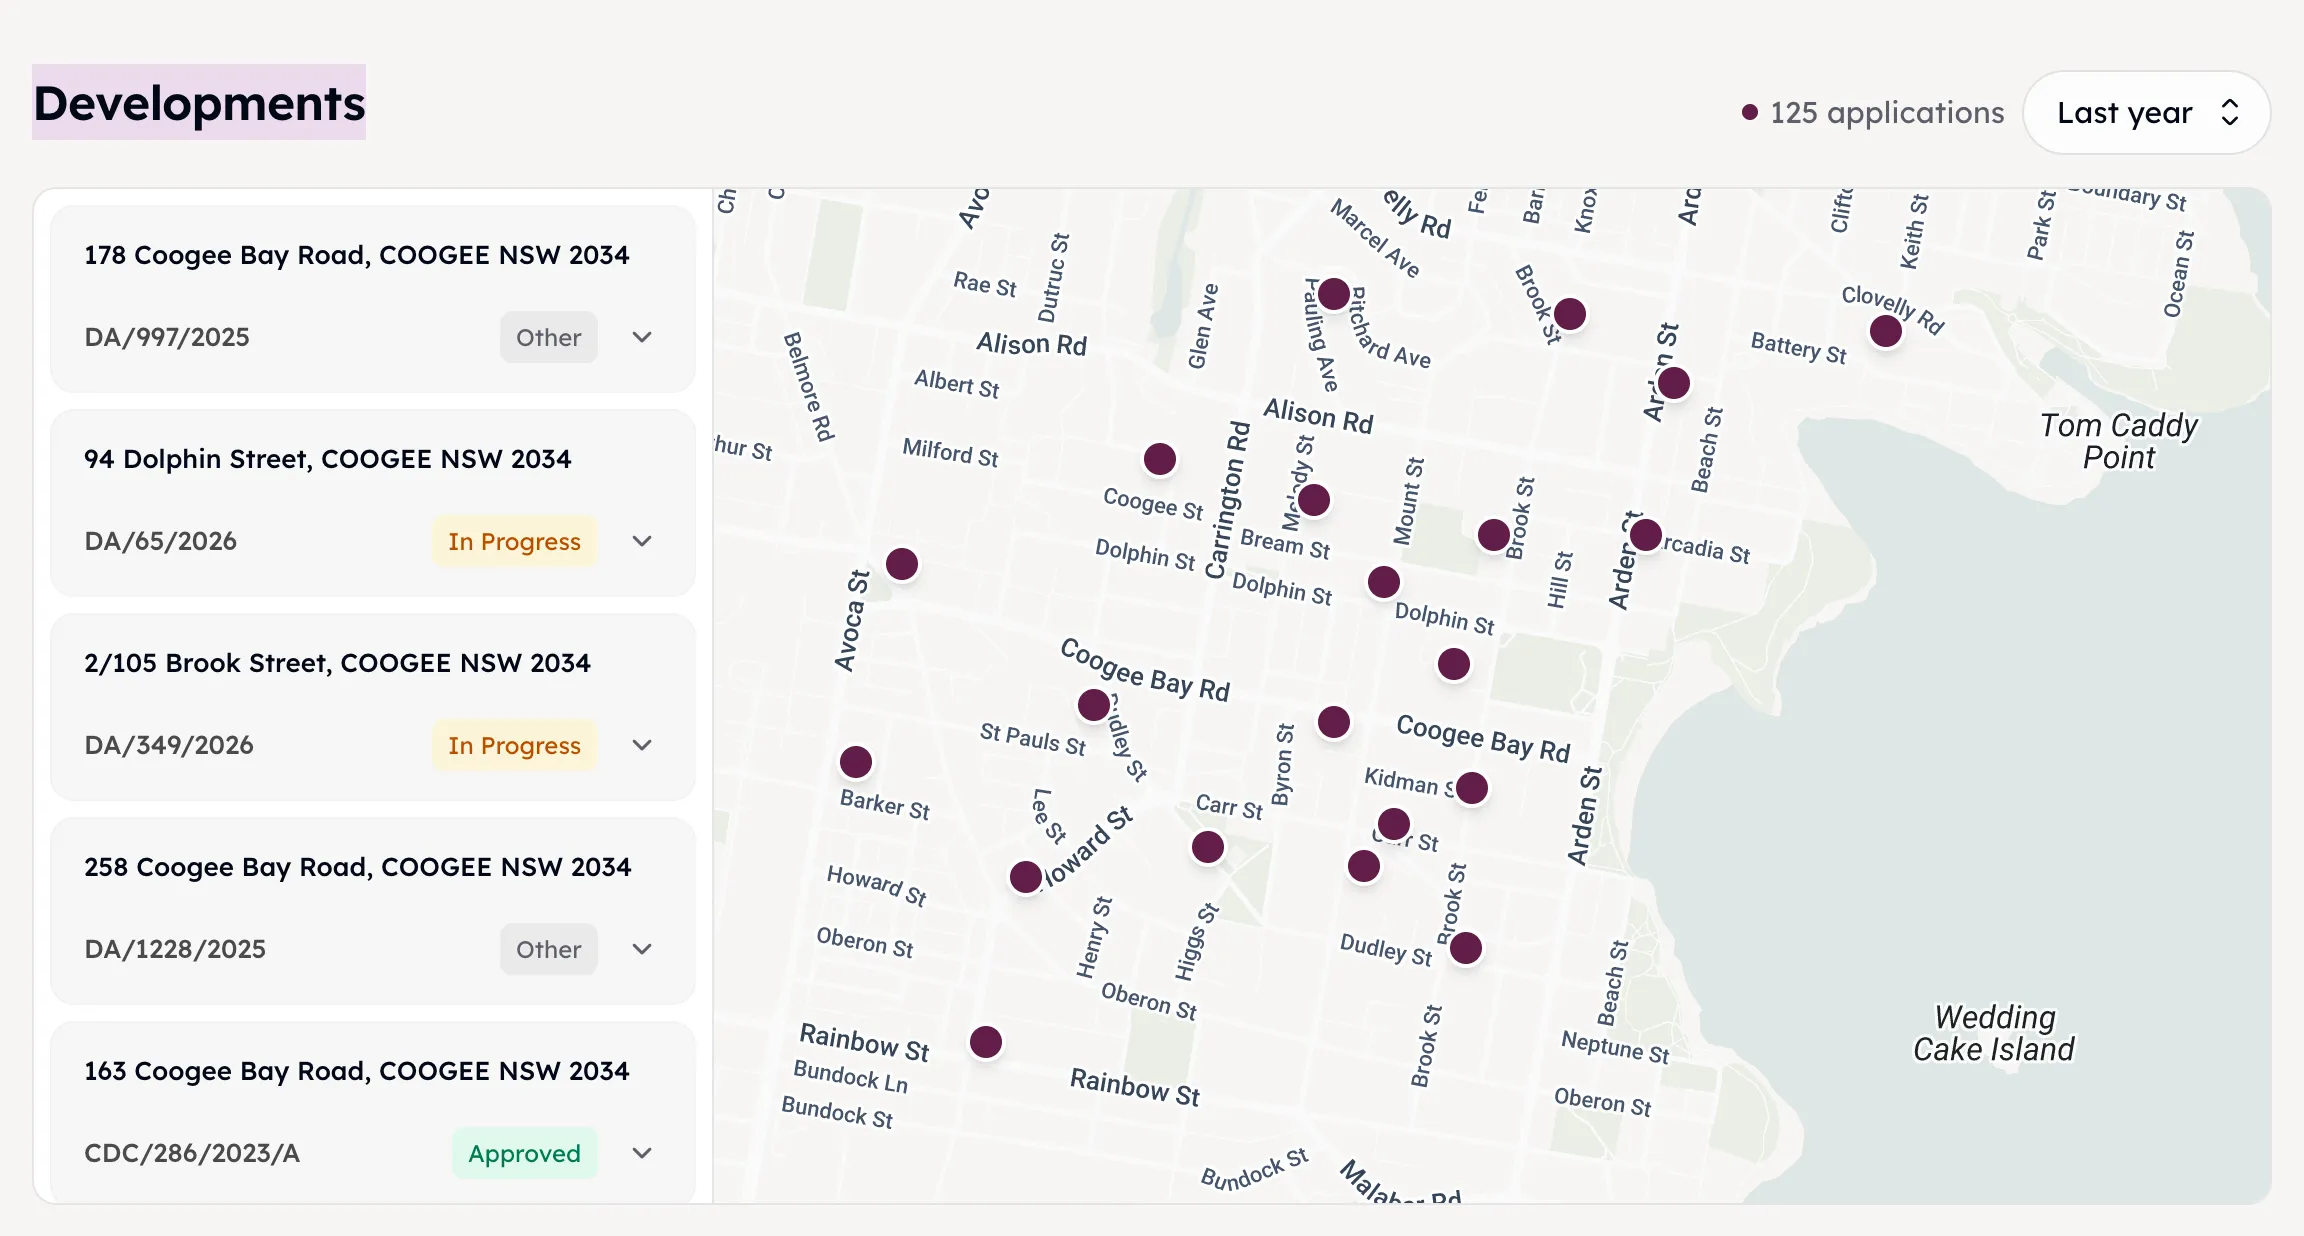Click the 258 Coogee Bay Road address
Screen dimensions: 2304x1236
pyautogui.click(x=358, y=867)
